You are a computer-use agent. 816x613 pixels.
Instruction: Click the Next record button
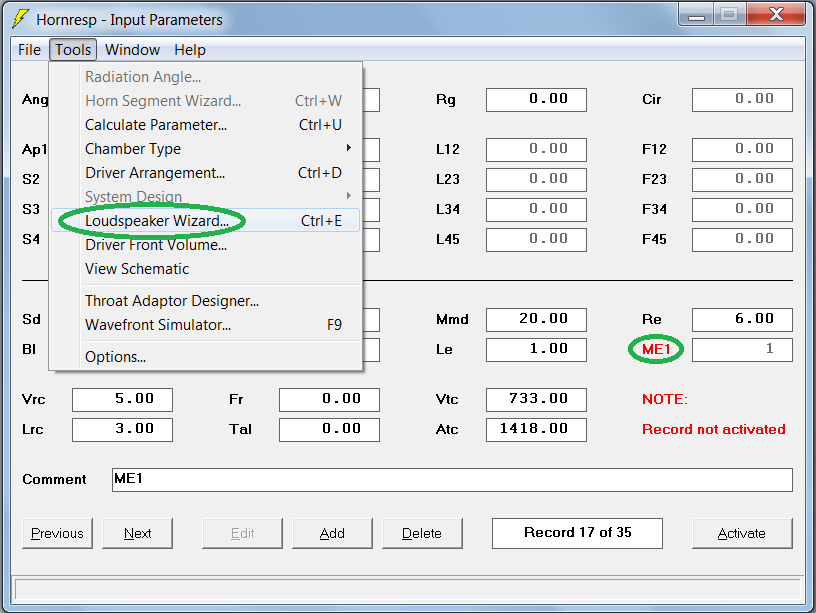click(x=137, y=533)
